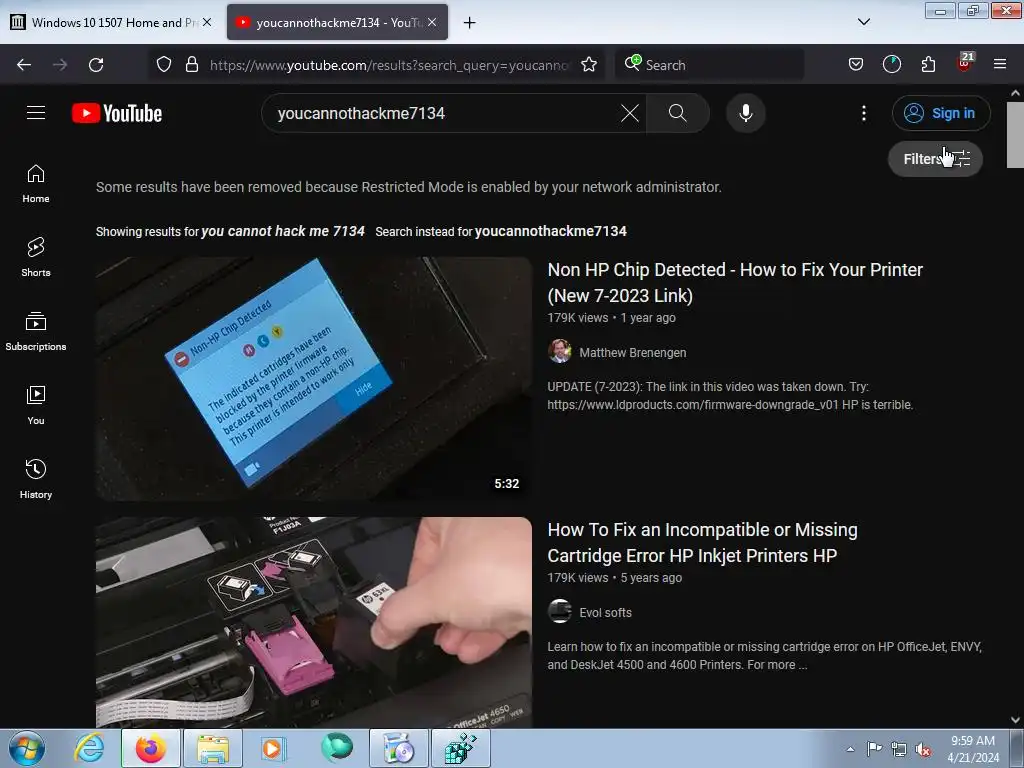Image resolution: width=1024 pixels, height=768 pixels.
Task: Open the YouTube guide hamburger menu
Action: (36, 113)
